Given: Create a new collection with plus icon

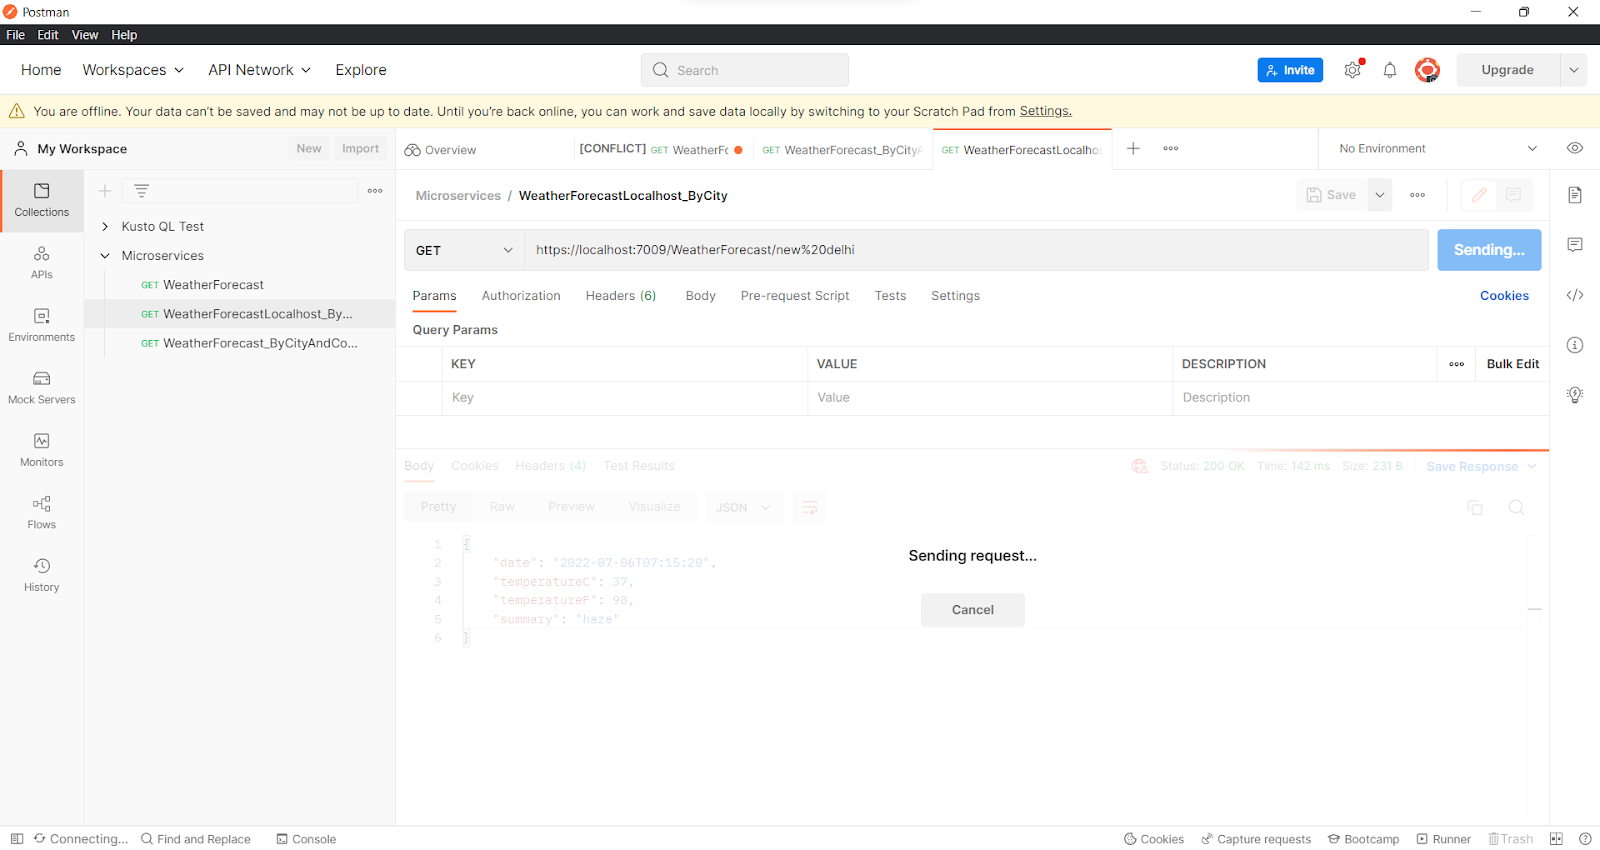Looking at the screenshot, I should tap(105, 191).
